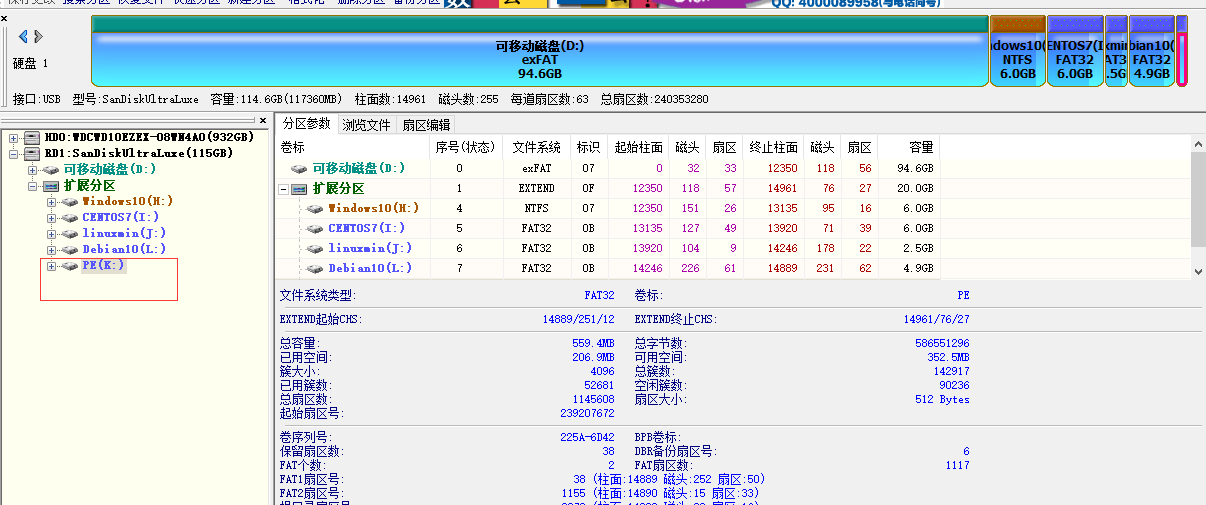
Task: Collapse 扩展分区 in the left tree
Action: (x=33, y=186)
